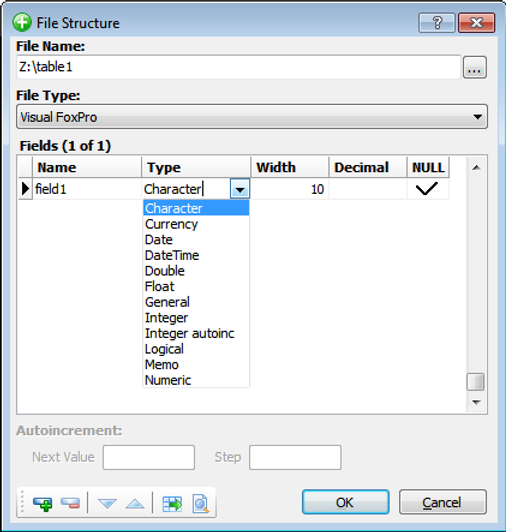Click the Width column header
The height and width of the screenshot is (532, 506).
coord(290,167)
